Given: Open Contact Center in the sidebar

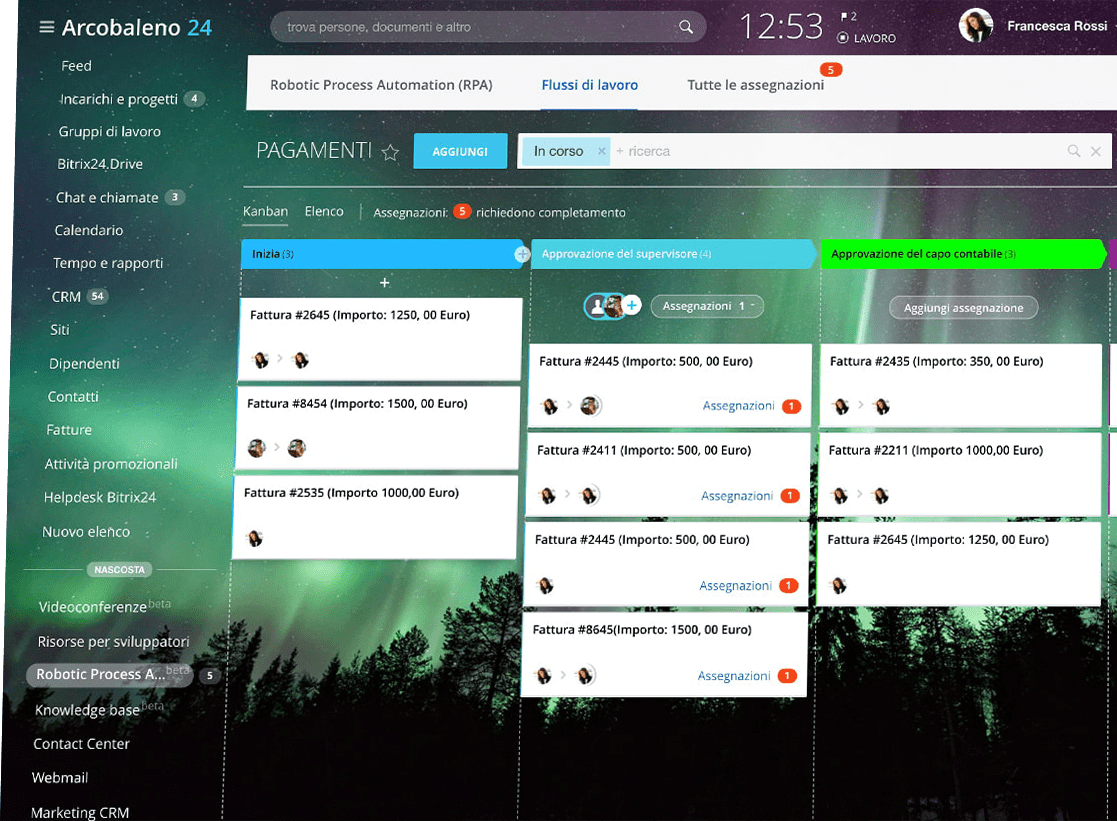Looking at the screenshot, I should (x=81, y=744).
